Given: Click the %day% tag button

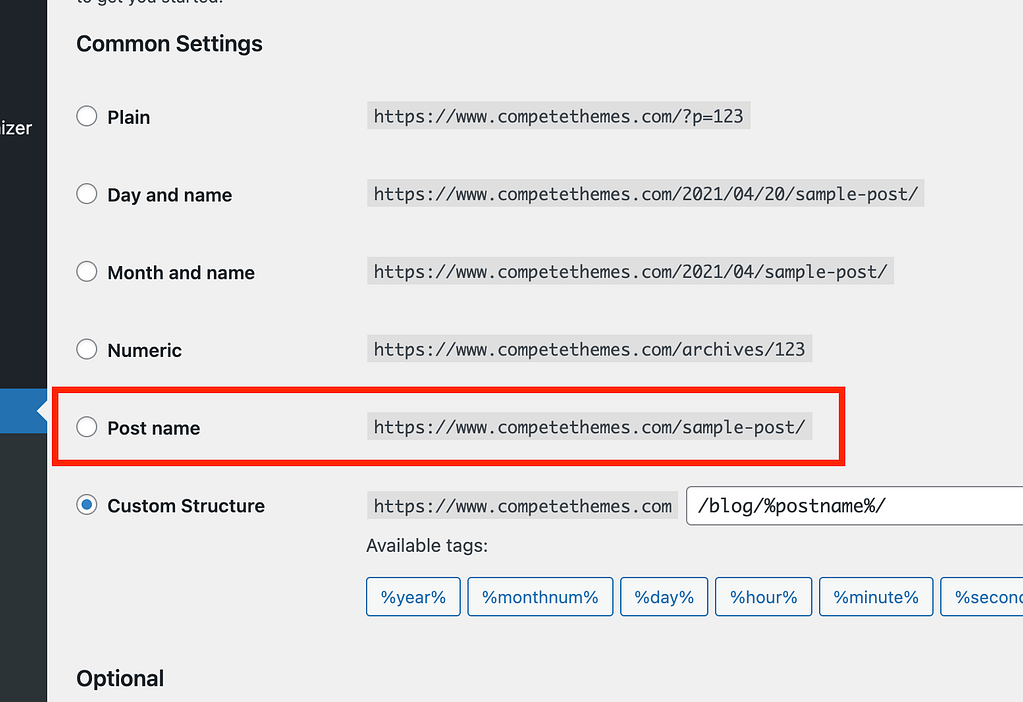Looking at the screenshot, I should click(x=664, y=596).
